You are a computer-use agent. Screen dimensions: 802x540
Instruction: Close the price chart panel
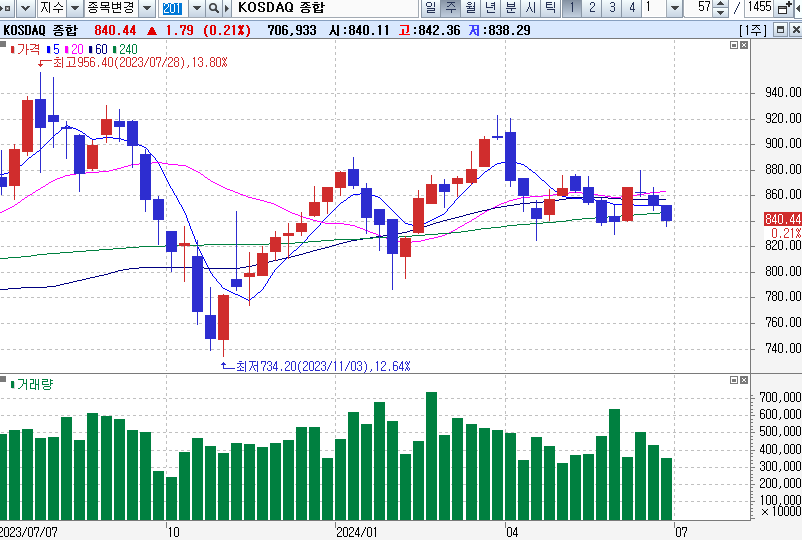click(744, 46)
